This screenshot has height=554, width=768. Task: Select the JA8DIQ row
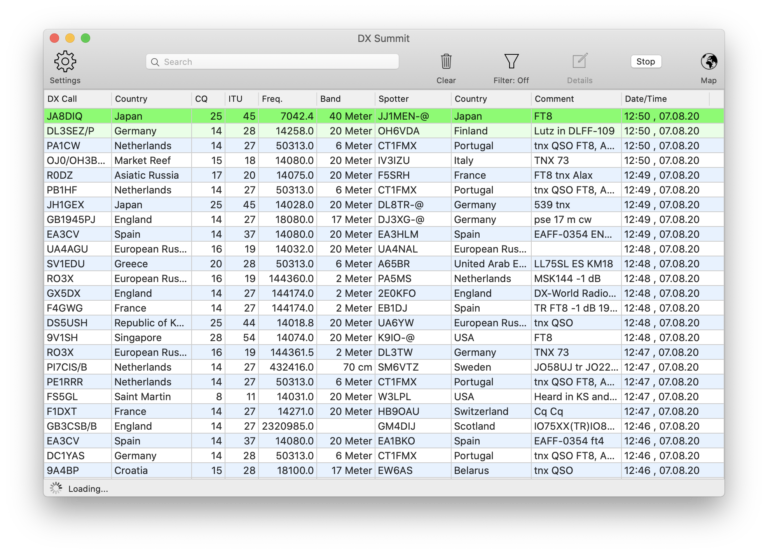(384, 116)
